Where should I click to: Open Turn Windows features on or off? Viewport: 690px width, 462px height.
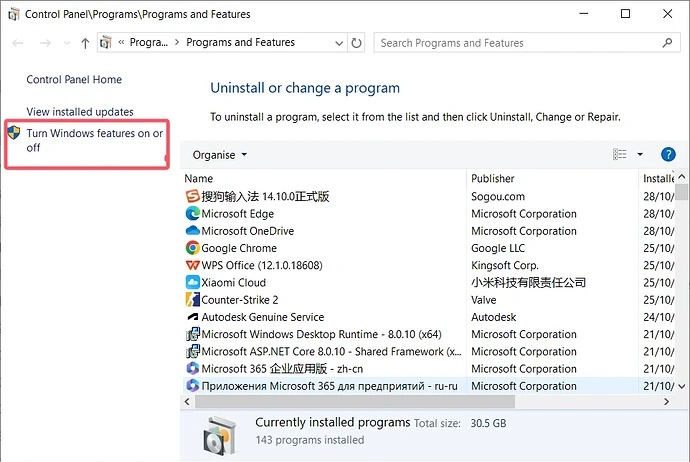[94, 140]
